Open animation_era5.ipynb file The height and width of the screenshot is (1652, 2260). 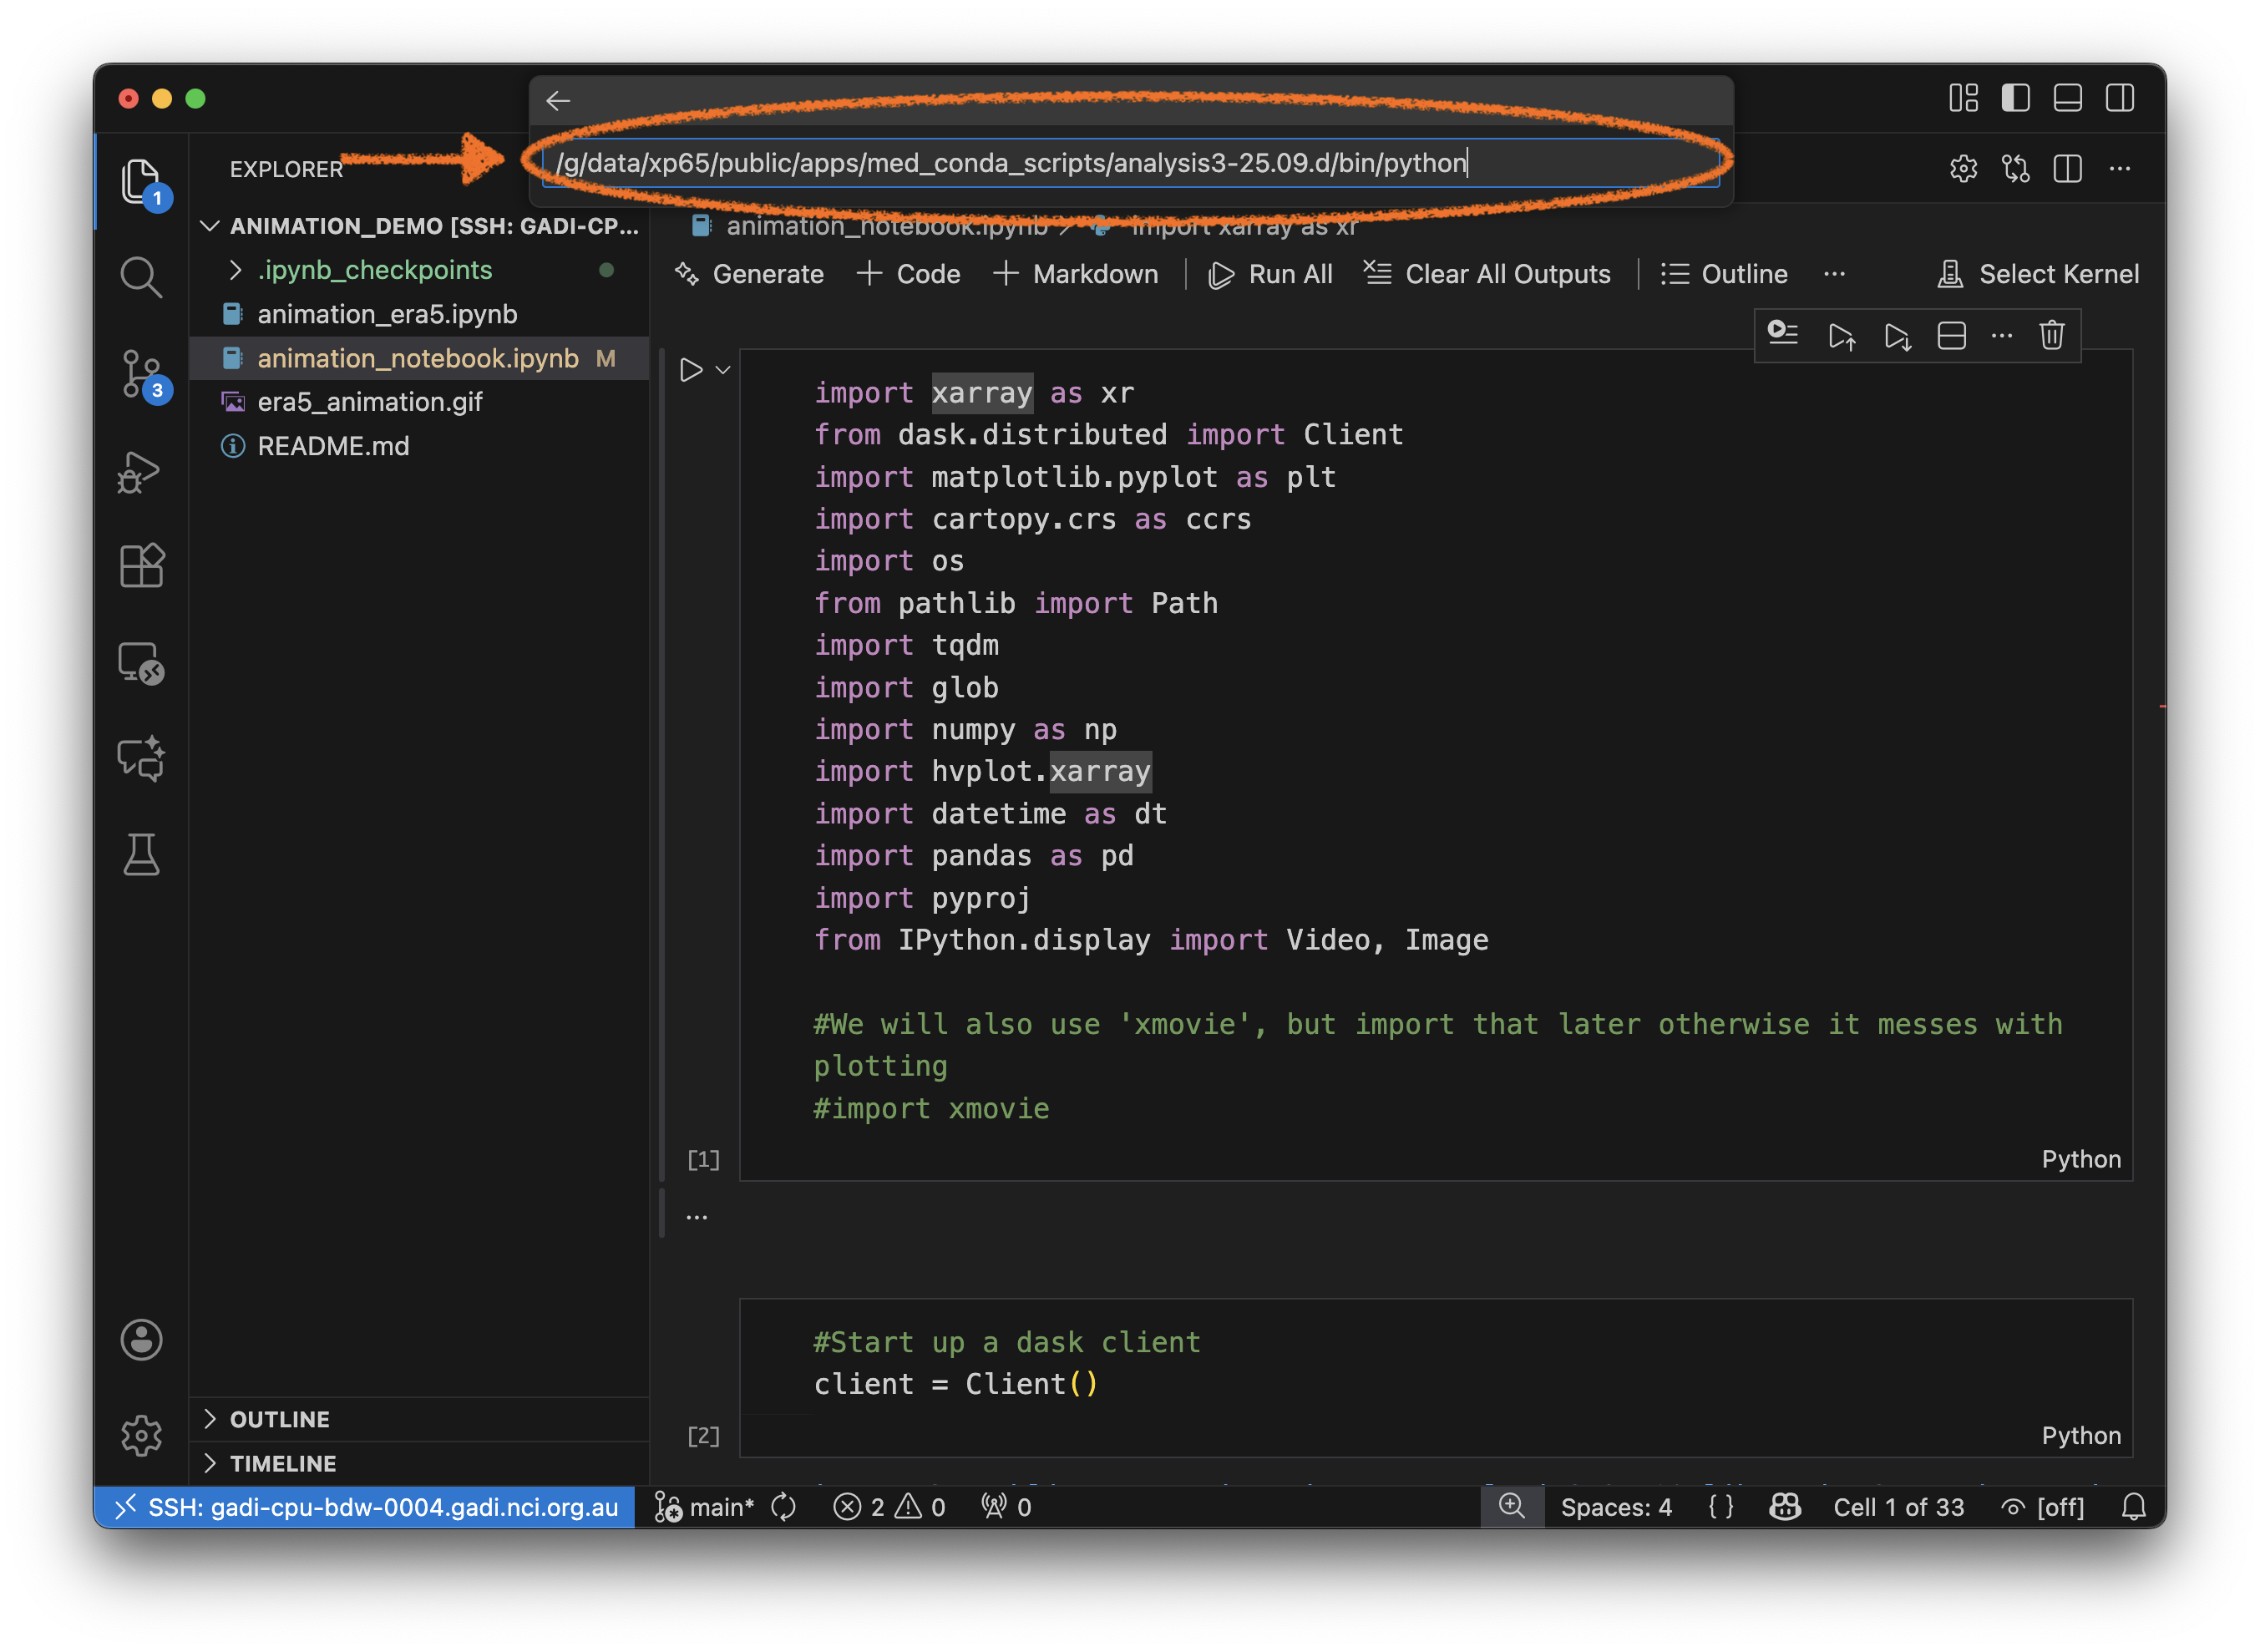(387, 314)
